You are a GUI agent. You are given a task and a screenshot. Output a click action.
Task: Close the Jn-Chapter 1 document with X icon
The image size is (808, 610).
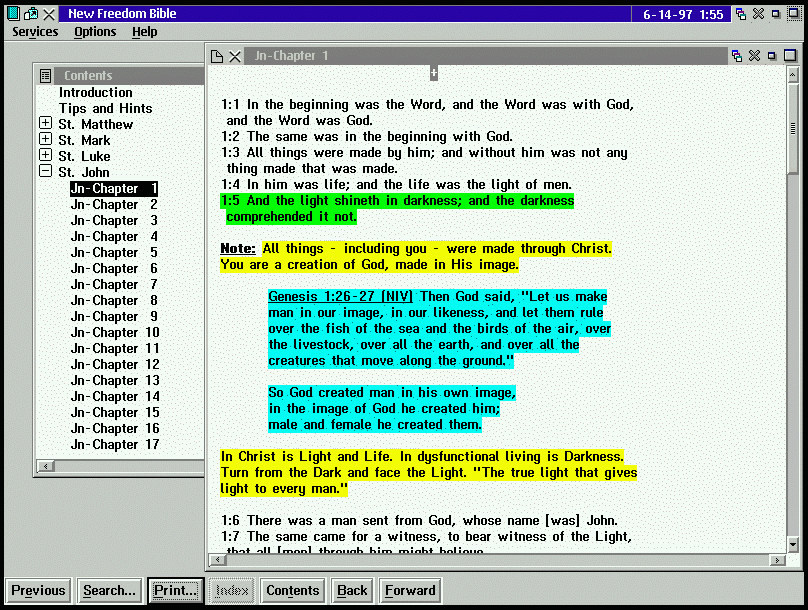pyautogui.click(x=235, y=56)
